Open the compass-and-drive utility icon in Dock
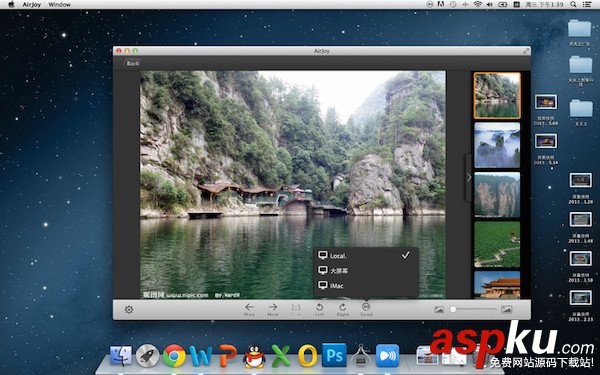 [x=360, y=356]
